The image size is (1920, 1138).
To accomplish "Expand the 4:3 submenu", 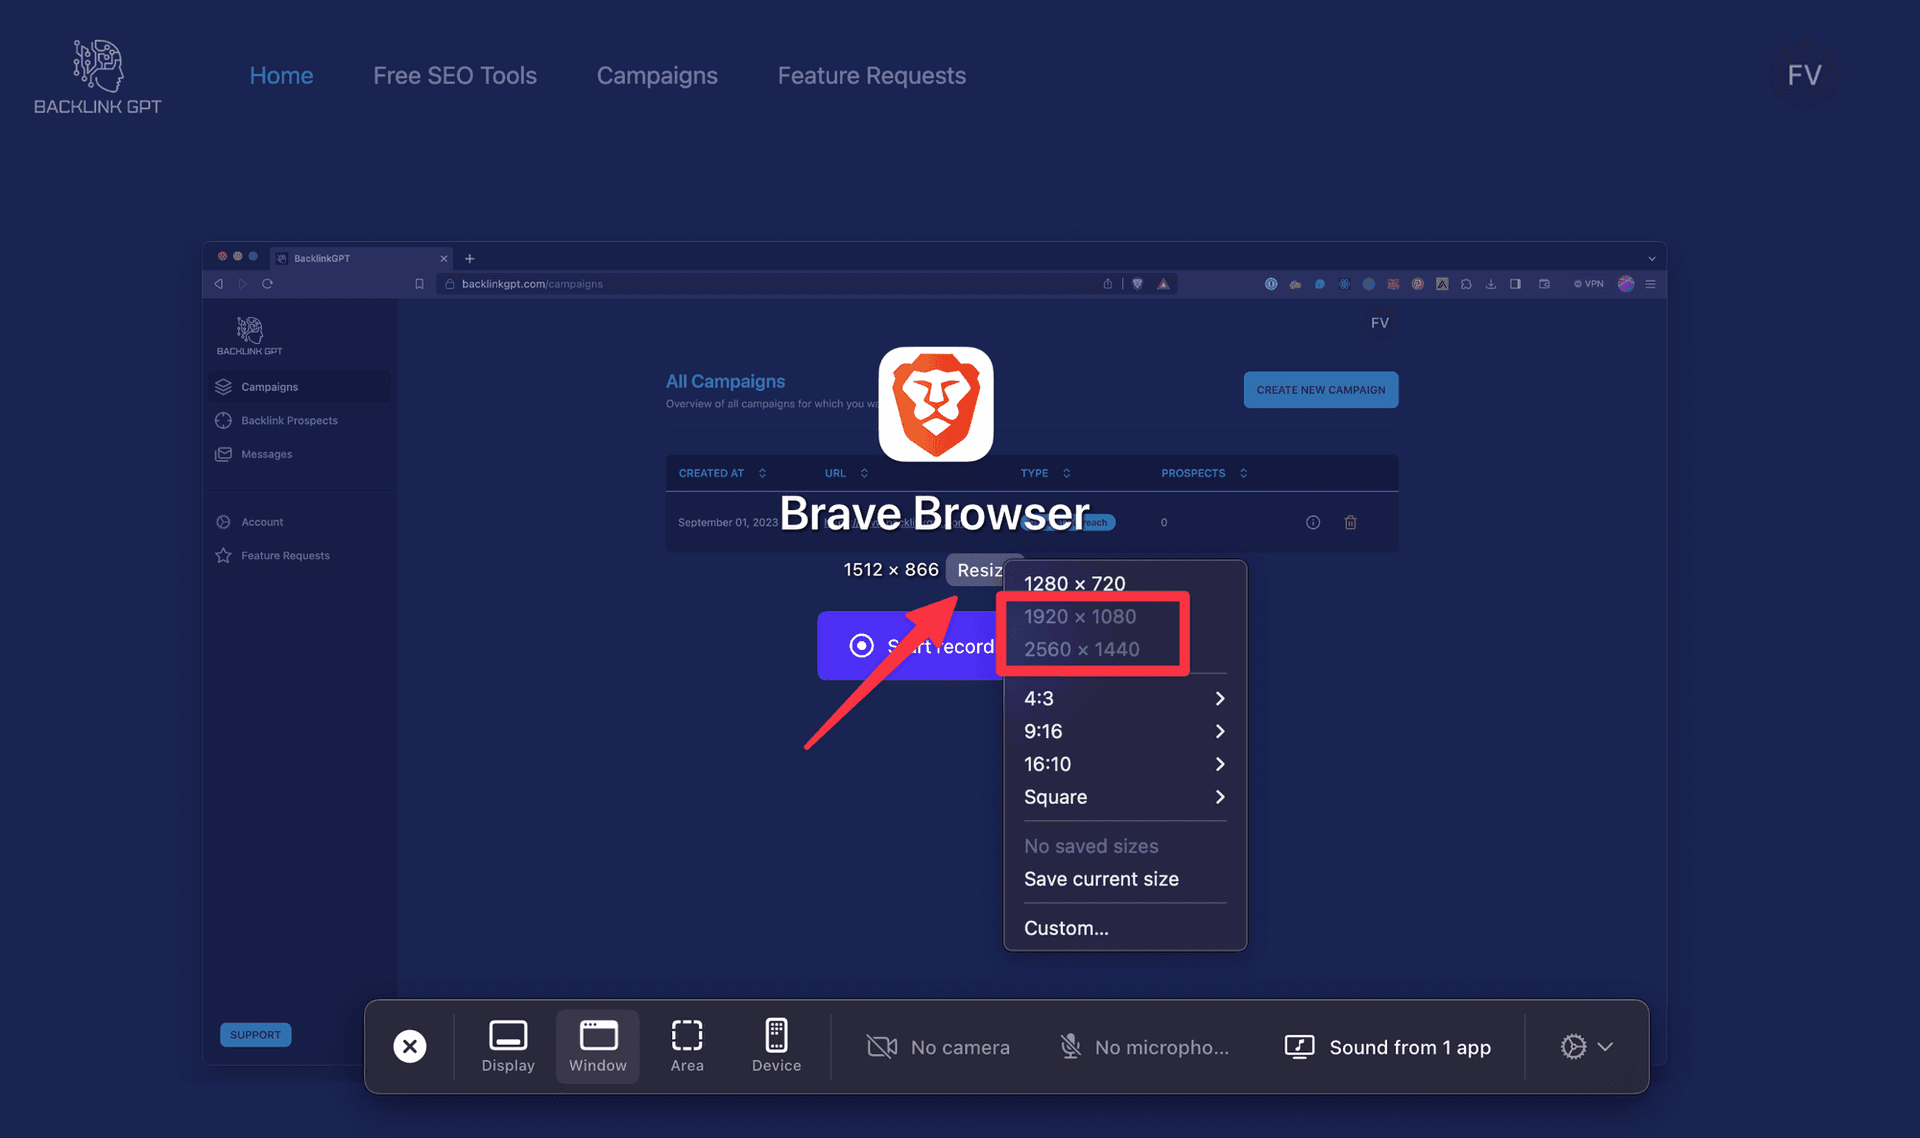I will click(x=1124, y=698).
